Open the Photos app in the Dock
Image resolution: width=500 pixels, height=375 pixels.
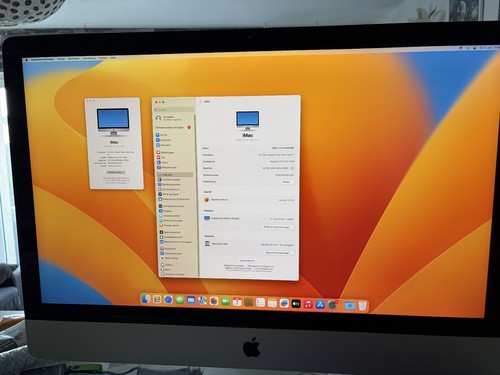click(x=214, y=301)
